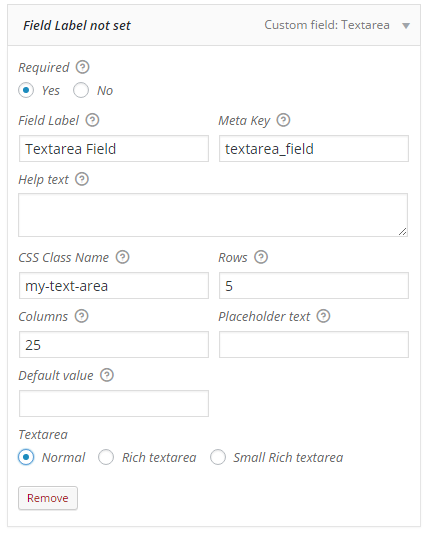The height and width of the screenshot is (536, 427).
Task: Click the Default value help icon
Action: pyautogui.click(x=107, y=375)
